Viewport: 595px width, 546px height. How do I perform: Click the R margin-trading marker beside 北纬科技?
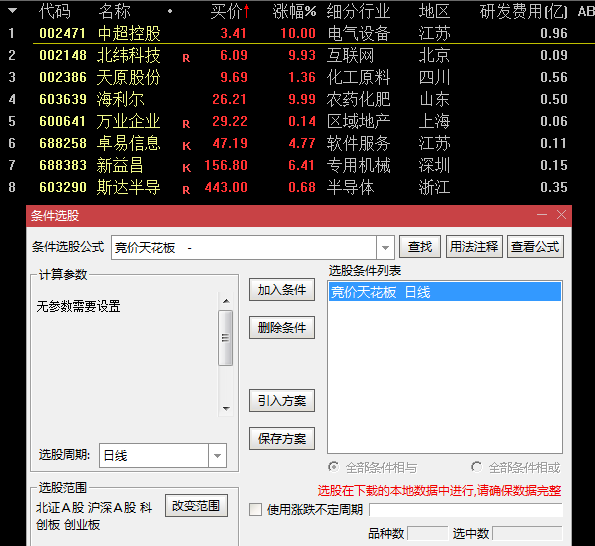click(x=186, y=58)
